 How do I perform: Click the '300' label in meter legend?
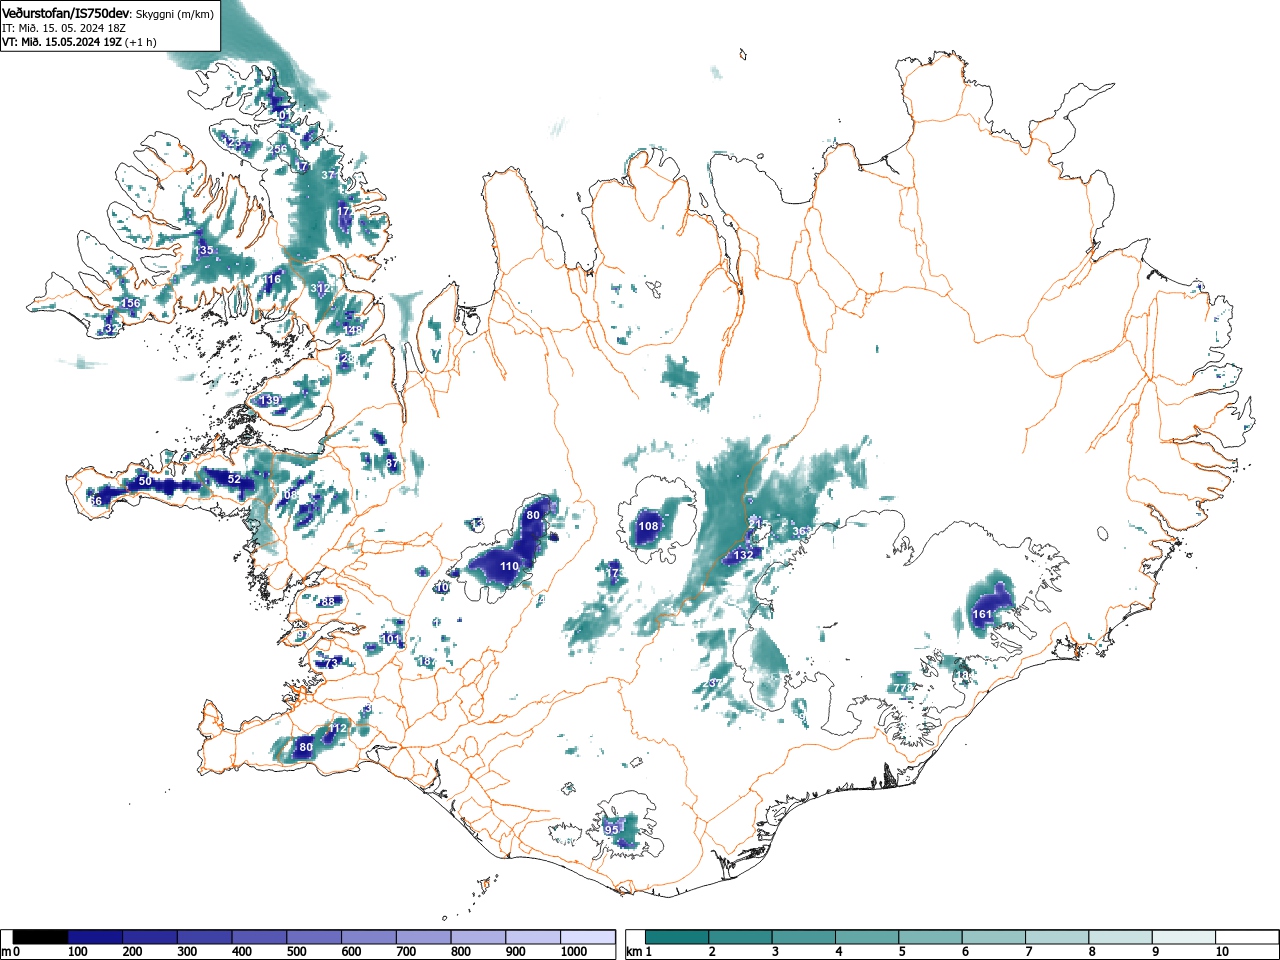(187, 952)
